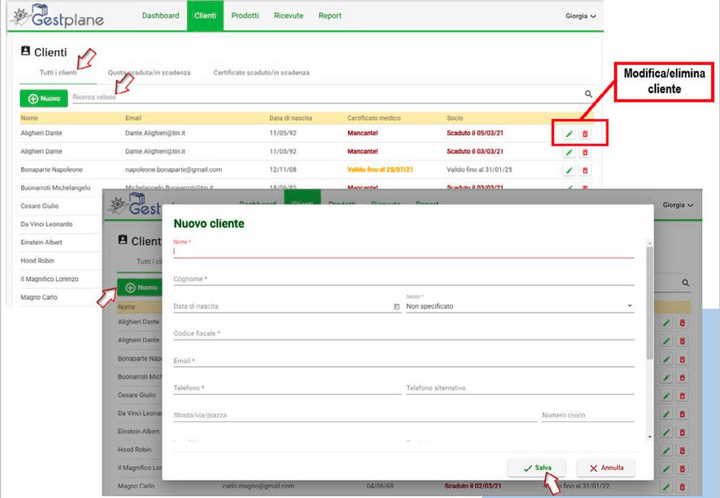
Task: Click the dialog scrollbar down arrow
Action: point(649,437)
